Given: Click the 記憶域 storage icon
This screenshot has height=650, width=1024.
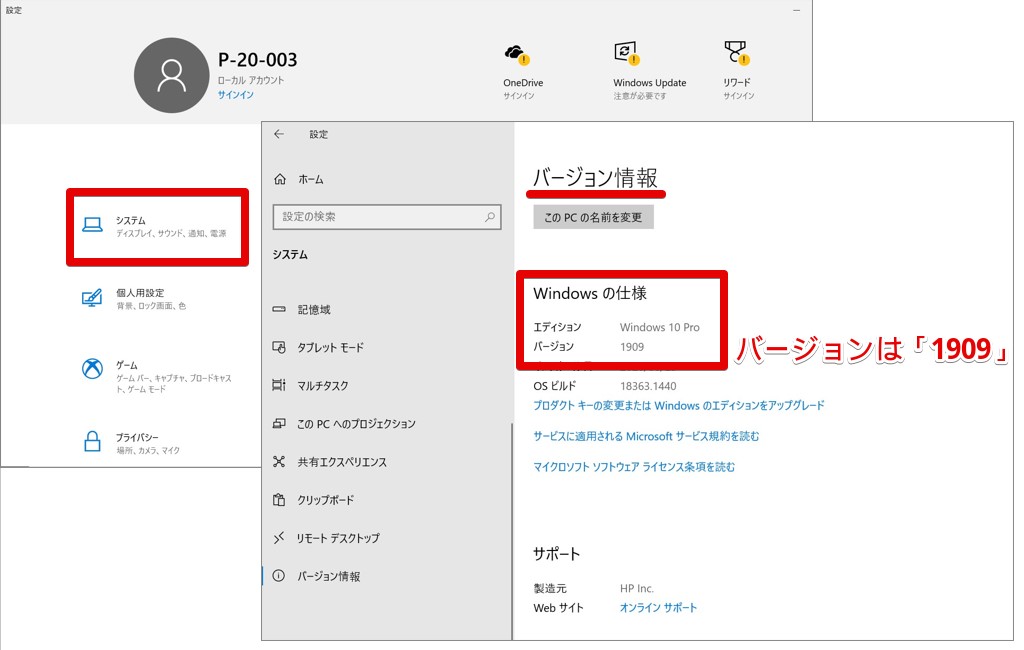Looking at the screenshot, I should 279,309.
